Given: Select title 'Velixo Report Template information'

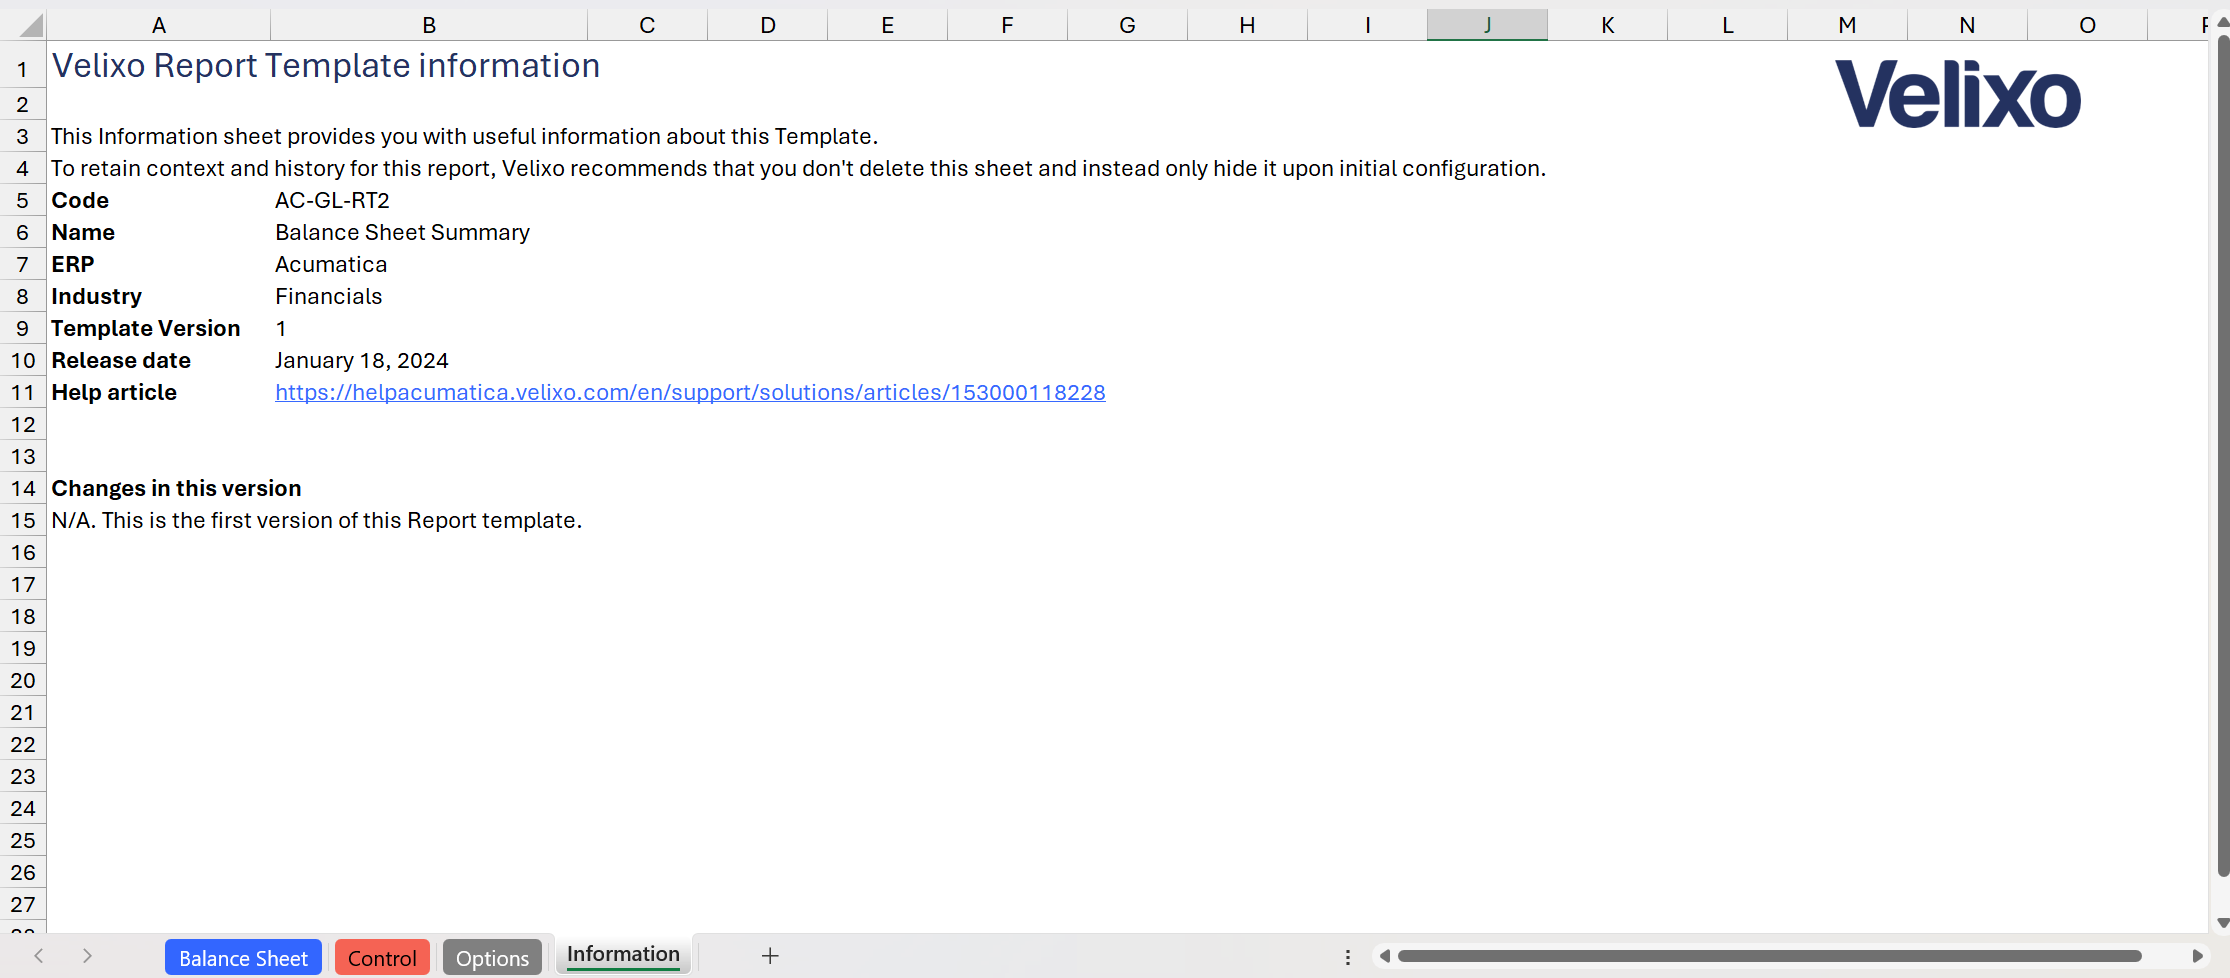Looking at the screenshot, I should pyautogui.click(x=325, y=66).
